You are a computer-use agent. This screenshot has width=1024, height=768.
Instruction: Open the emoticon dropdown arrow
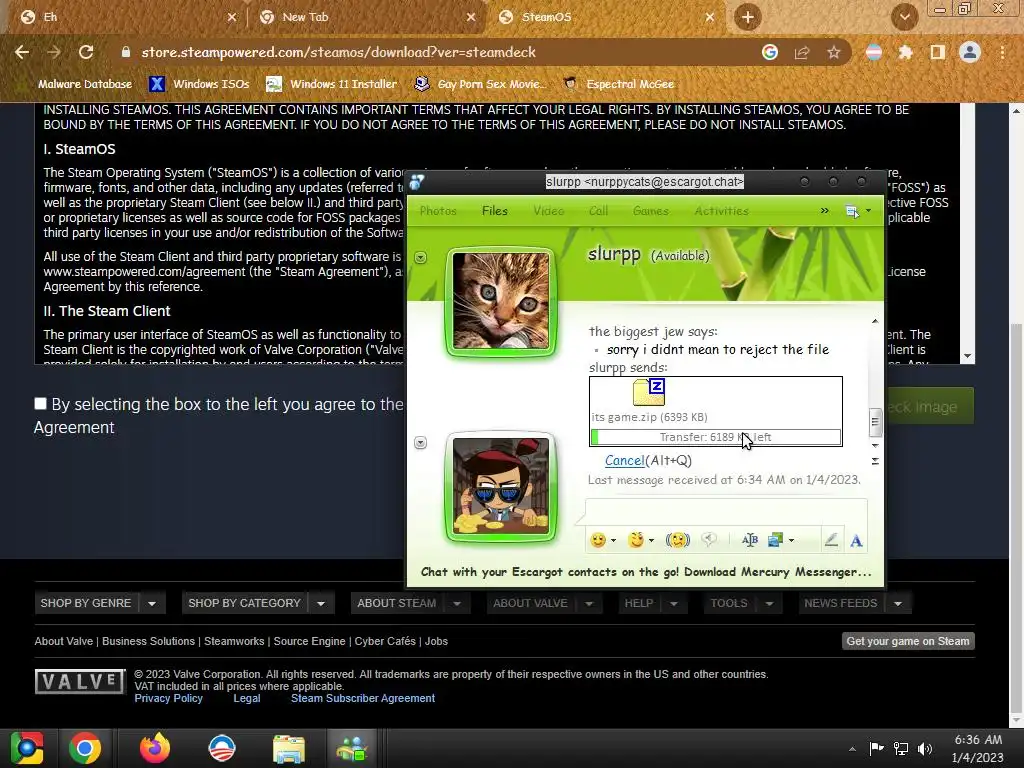613,541
